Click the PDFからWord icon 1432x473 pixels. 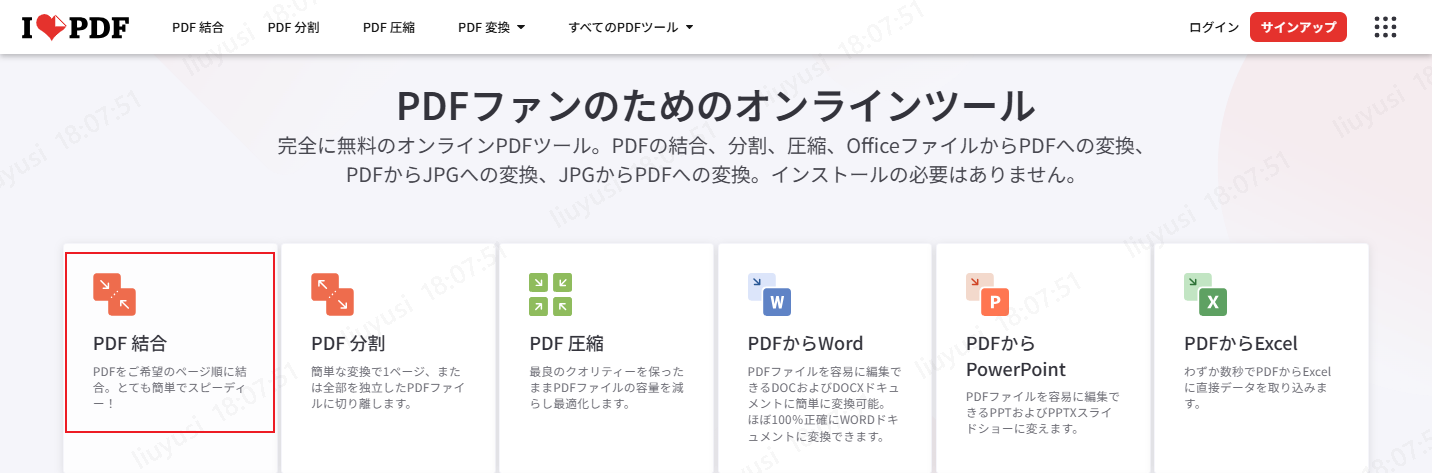(769, 294)
